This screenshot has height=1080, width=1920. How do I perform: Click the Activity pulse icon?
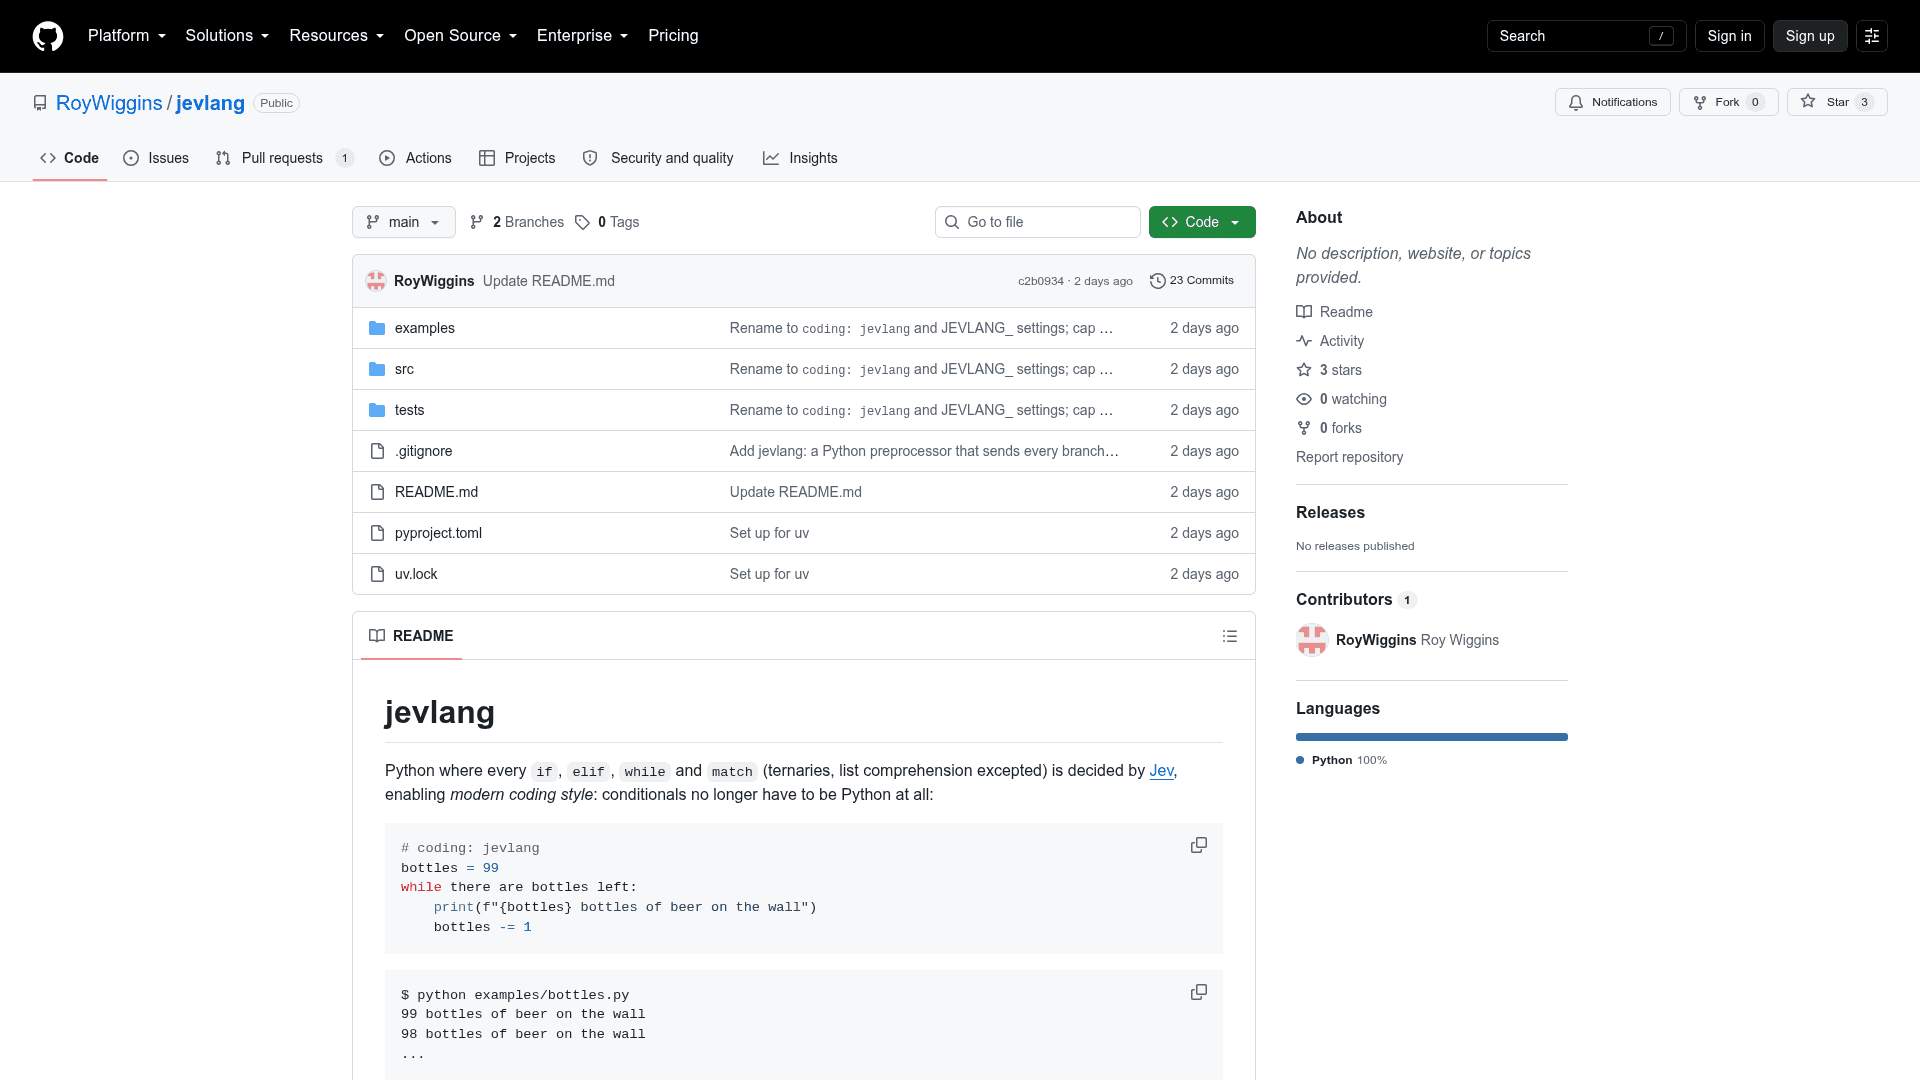coord(1304,341)
